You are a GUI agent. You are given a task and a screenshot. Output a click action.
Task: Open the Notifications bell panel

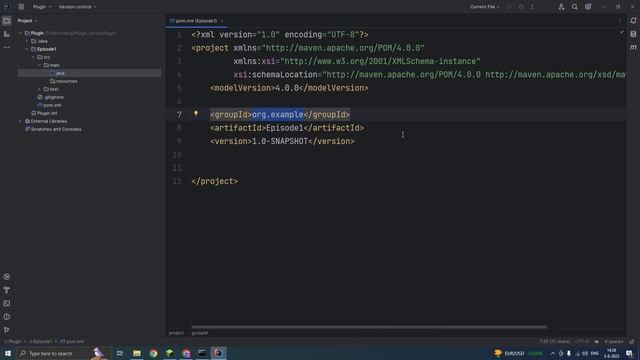633,21
